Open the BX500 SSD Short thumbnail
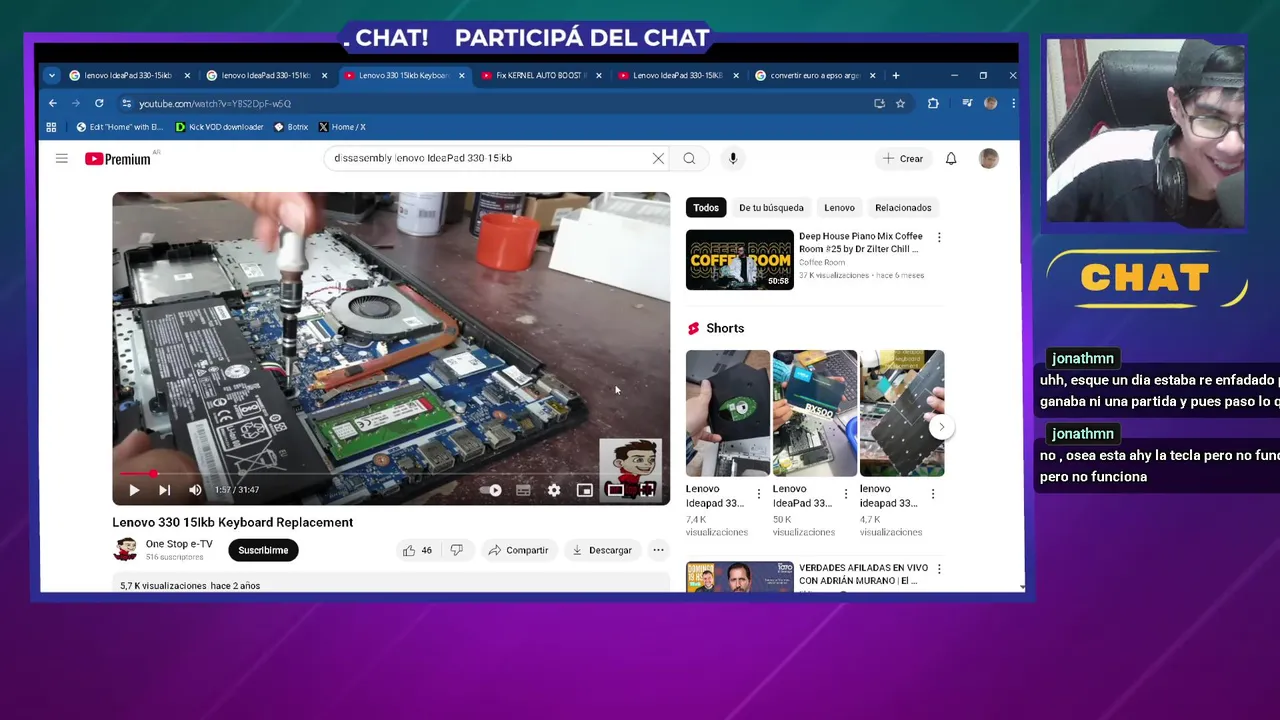1280x720 pixels. tap(815, 413)
